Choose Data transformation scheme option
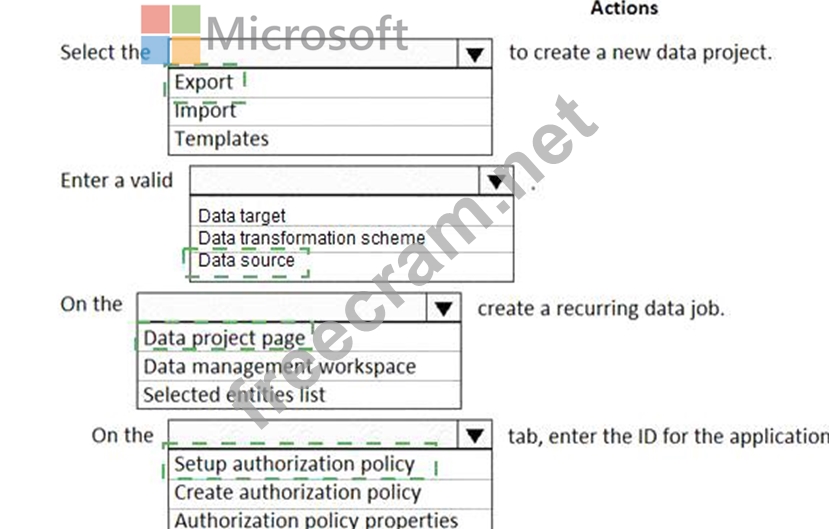Screen dimensions: 829x529 (x=311, y=238)
